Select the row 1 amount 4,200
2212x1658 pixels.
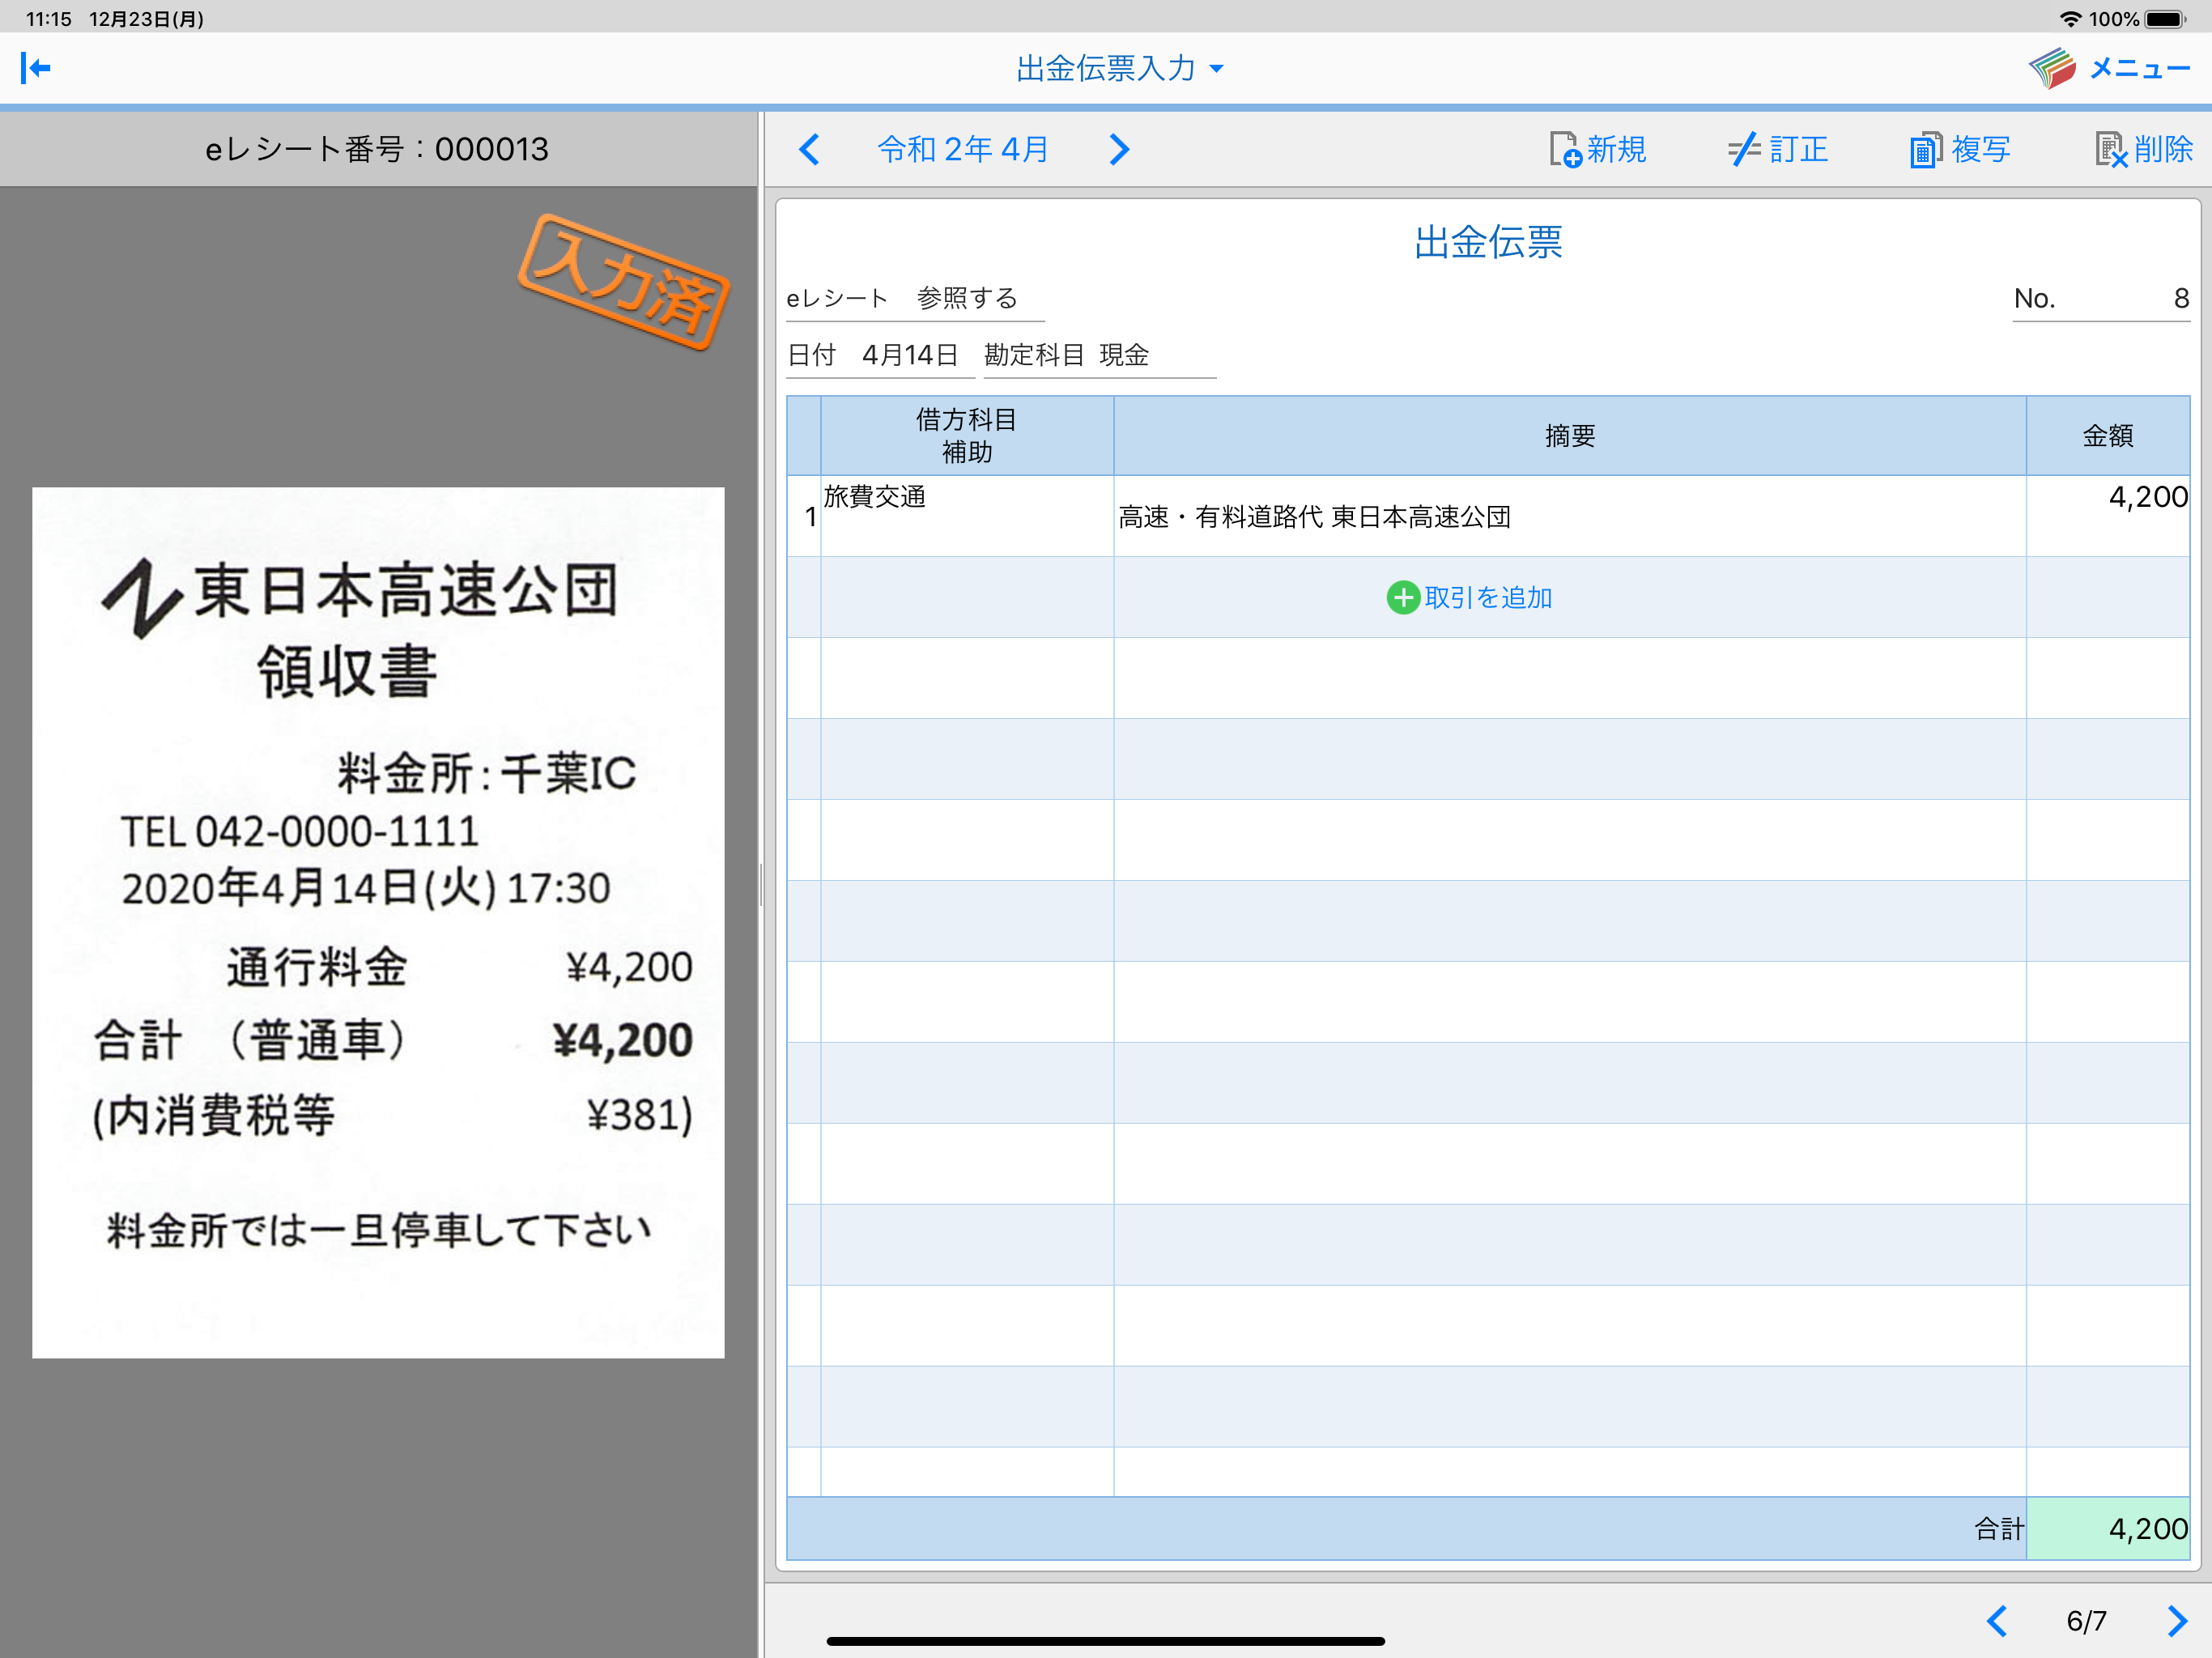(x=2108, y=515)
